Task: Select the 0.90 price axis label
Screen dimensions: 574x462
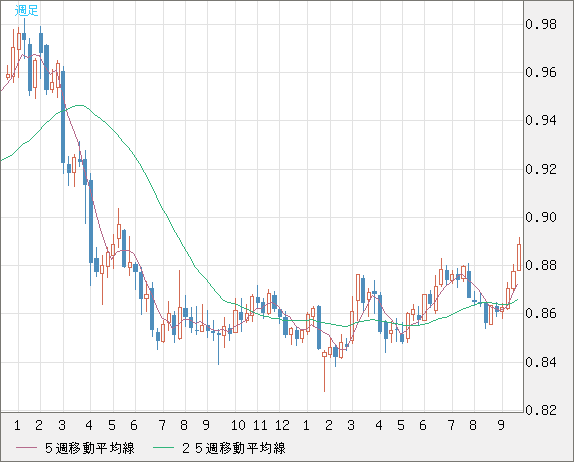Action: point(541,217)
